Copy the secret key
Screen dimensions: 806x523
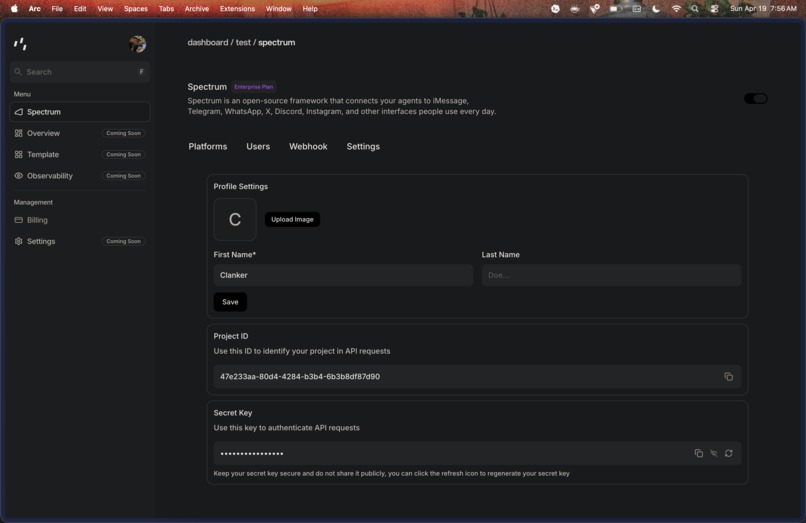click(x=699, y=453)
